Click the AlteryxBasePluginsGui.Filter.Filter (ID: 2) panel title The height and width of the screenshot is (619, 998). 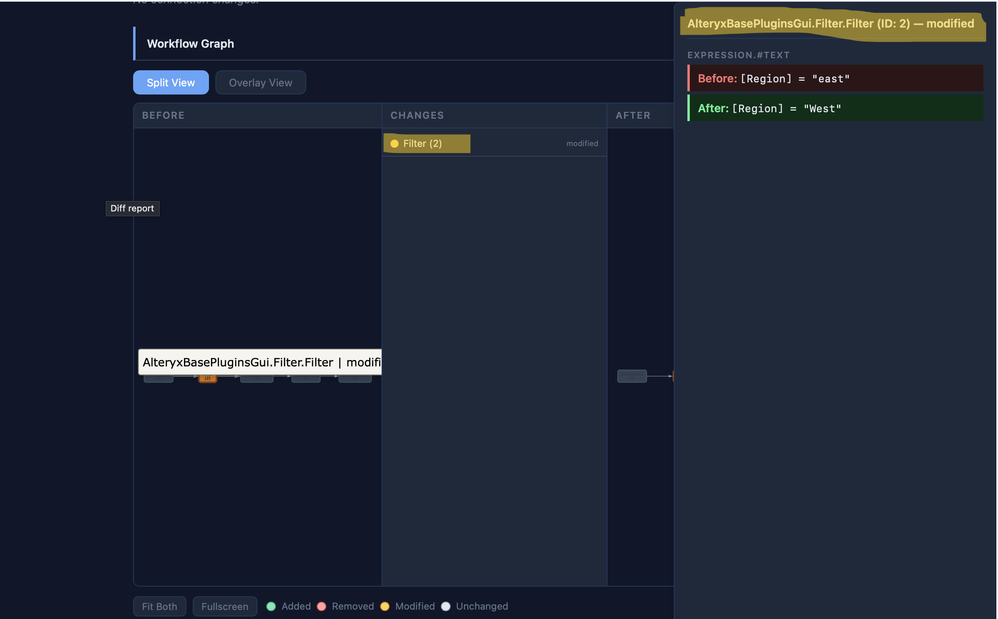[831, 24]
